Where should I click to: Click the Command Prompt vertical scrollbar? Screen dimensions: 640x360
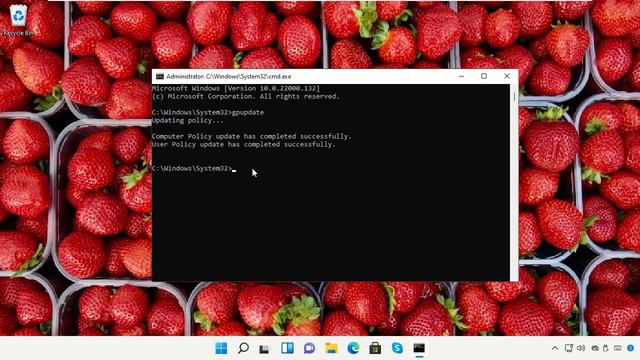[514, 182]
